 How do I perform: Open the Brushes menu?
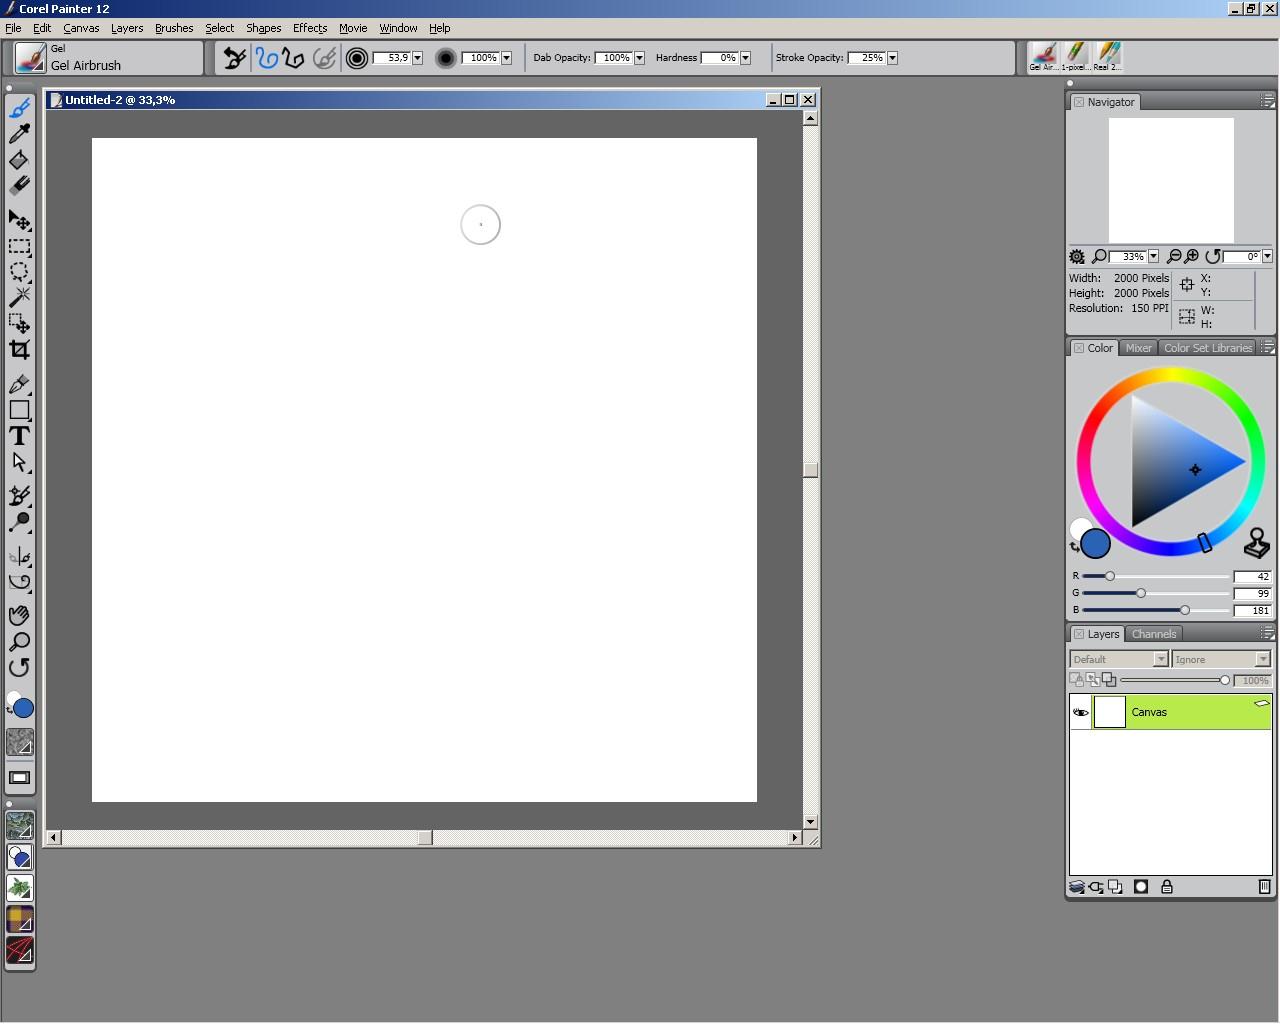(x=174, y=28)
